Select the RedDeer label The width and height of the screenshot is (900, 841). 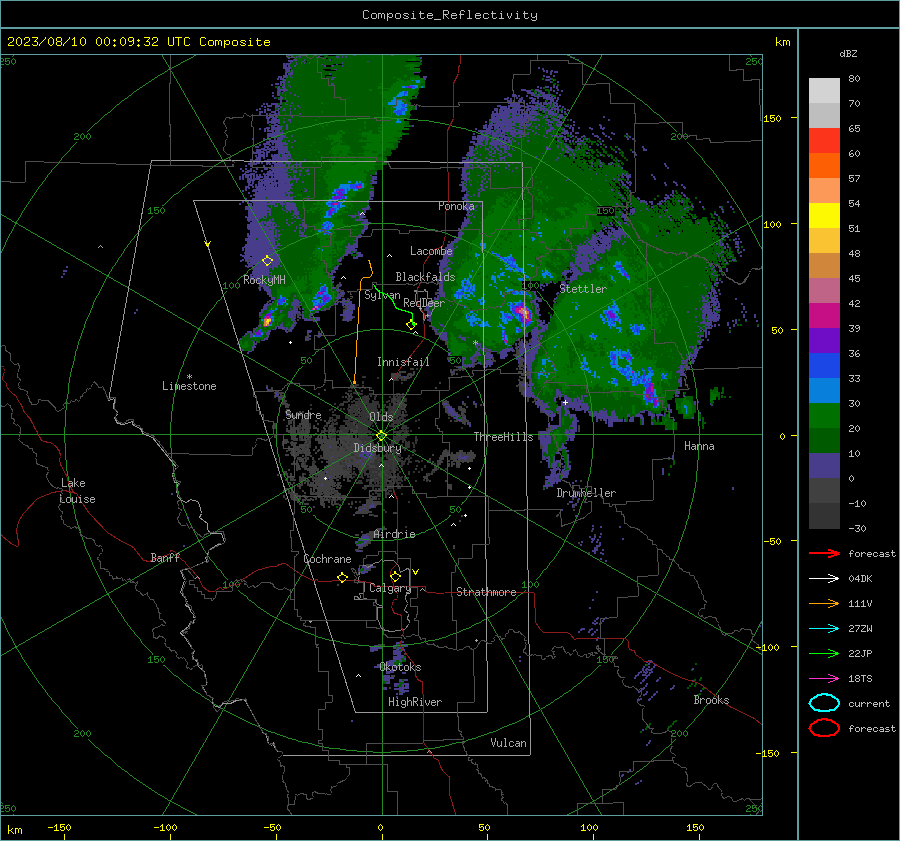tap(424, 303)
